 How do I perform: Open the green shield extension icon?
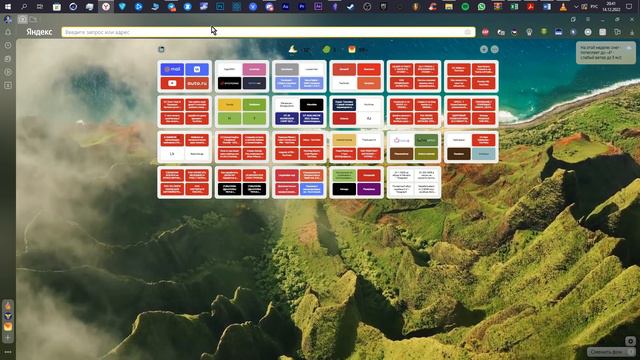(544, 32)
